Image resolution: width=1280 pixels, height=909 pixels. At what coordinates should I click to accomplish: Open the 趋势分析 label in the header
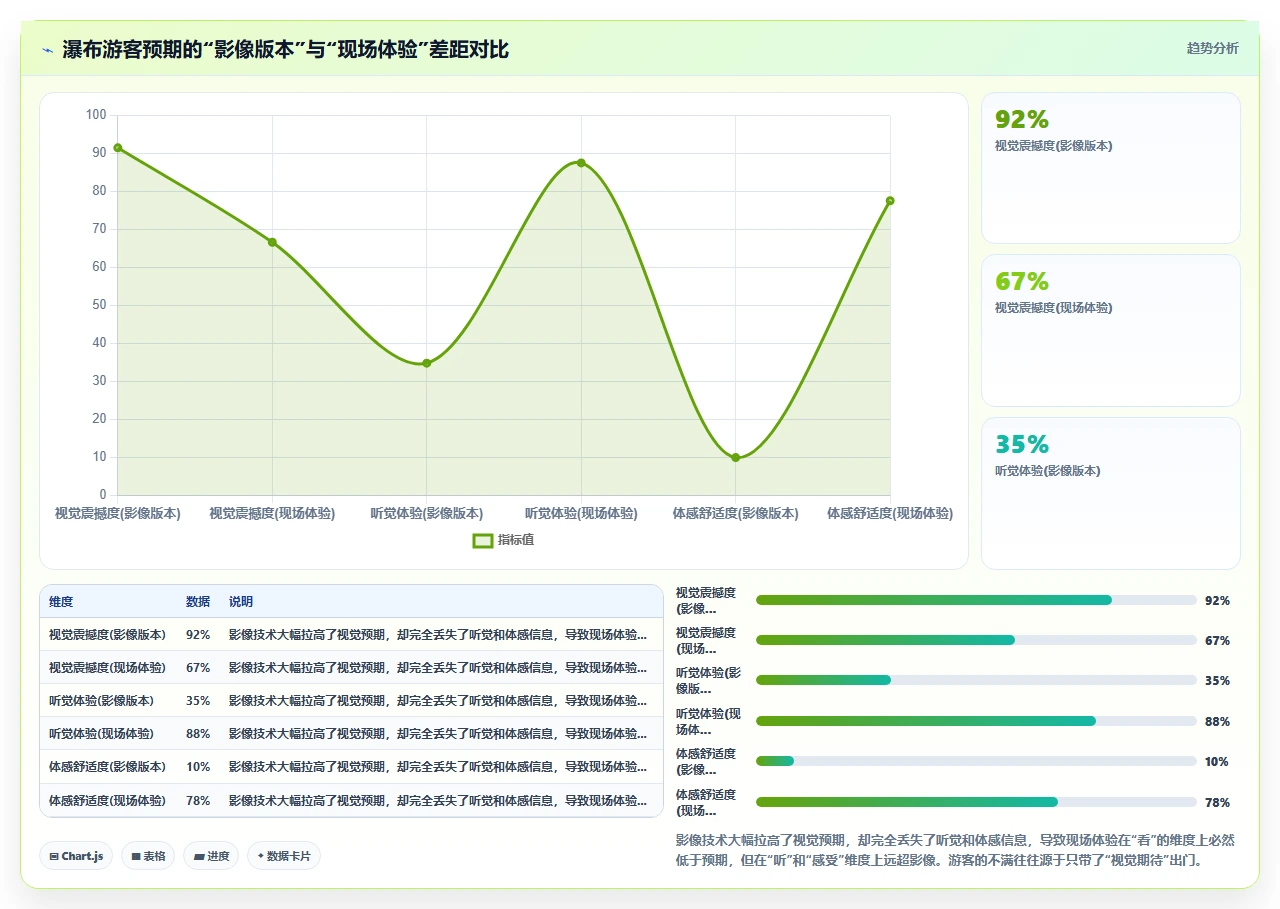tap(1212, 48)
